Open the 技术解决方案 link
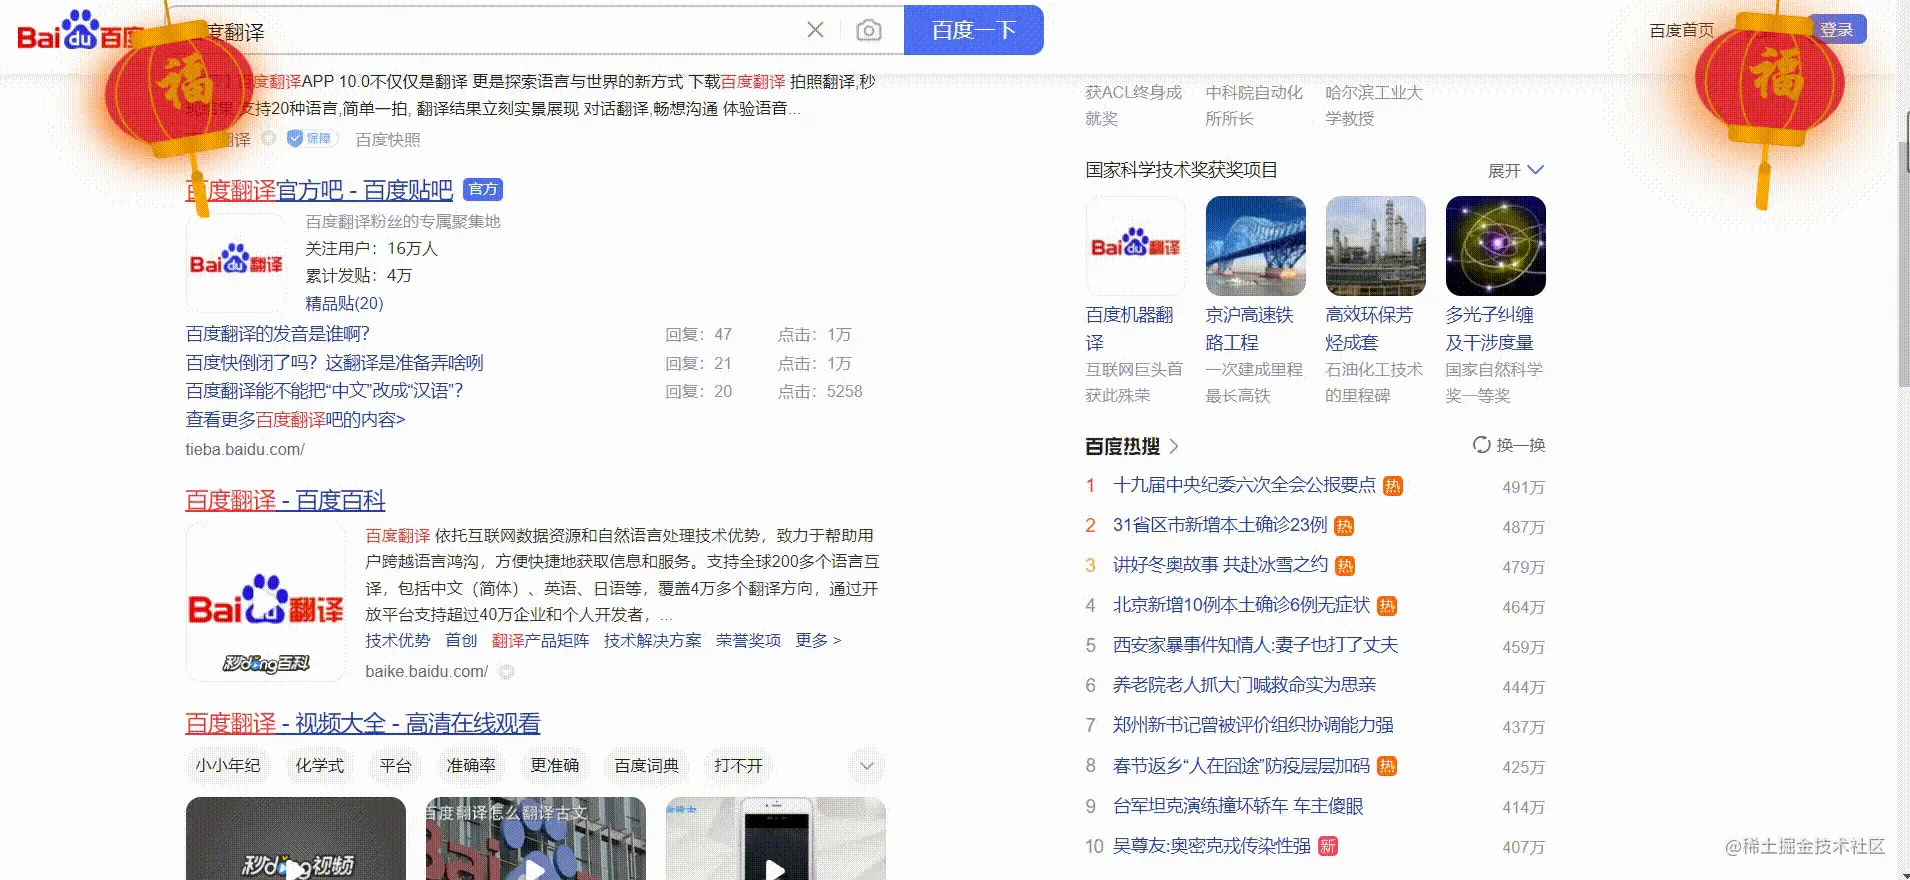Screen dimensions: 1910x880 [x=652, y=640]
